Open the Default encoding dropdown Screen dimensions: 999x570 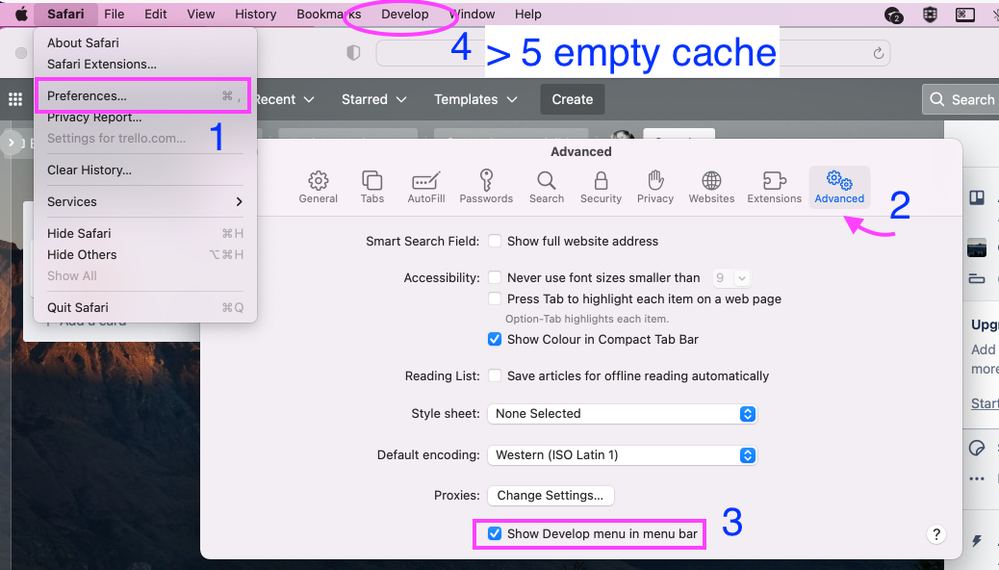click(x=622, y=455)
